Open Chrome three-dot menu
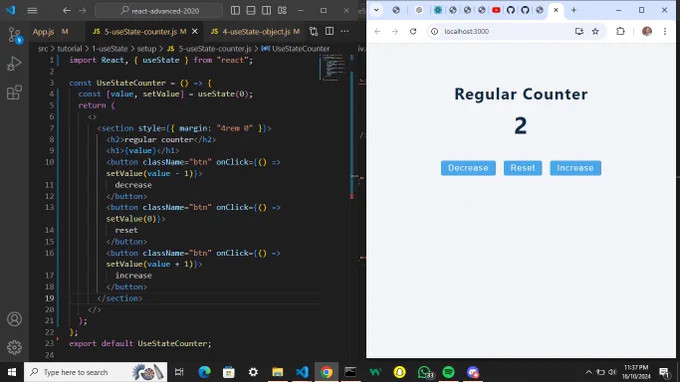Screen dimensions: 680x382 click(665, 31)
